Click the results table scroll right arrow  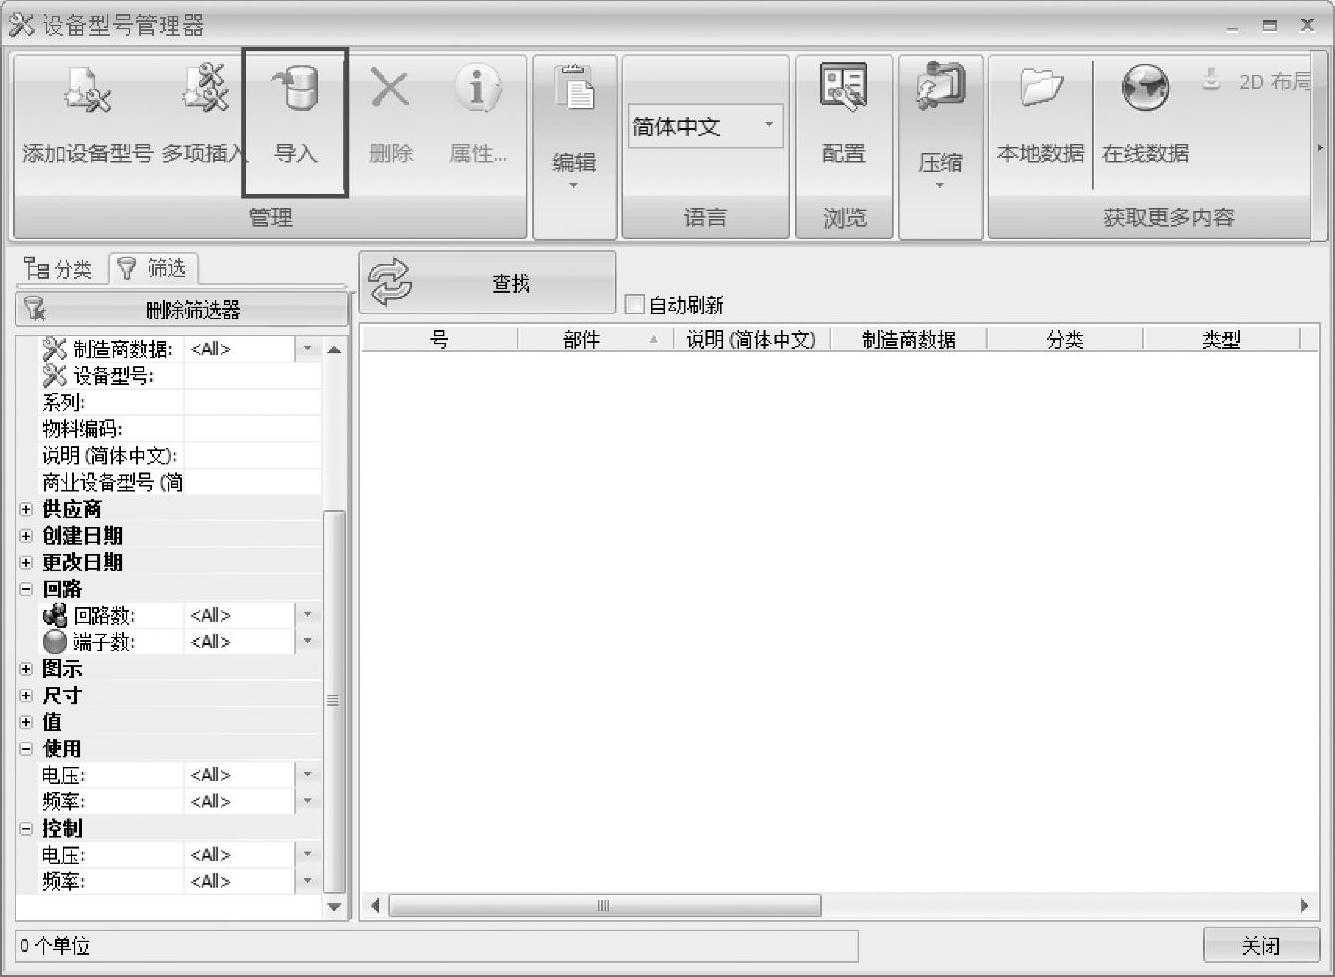(1305, 906)
